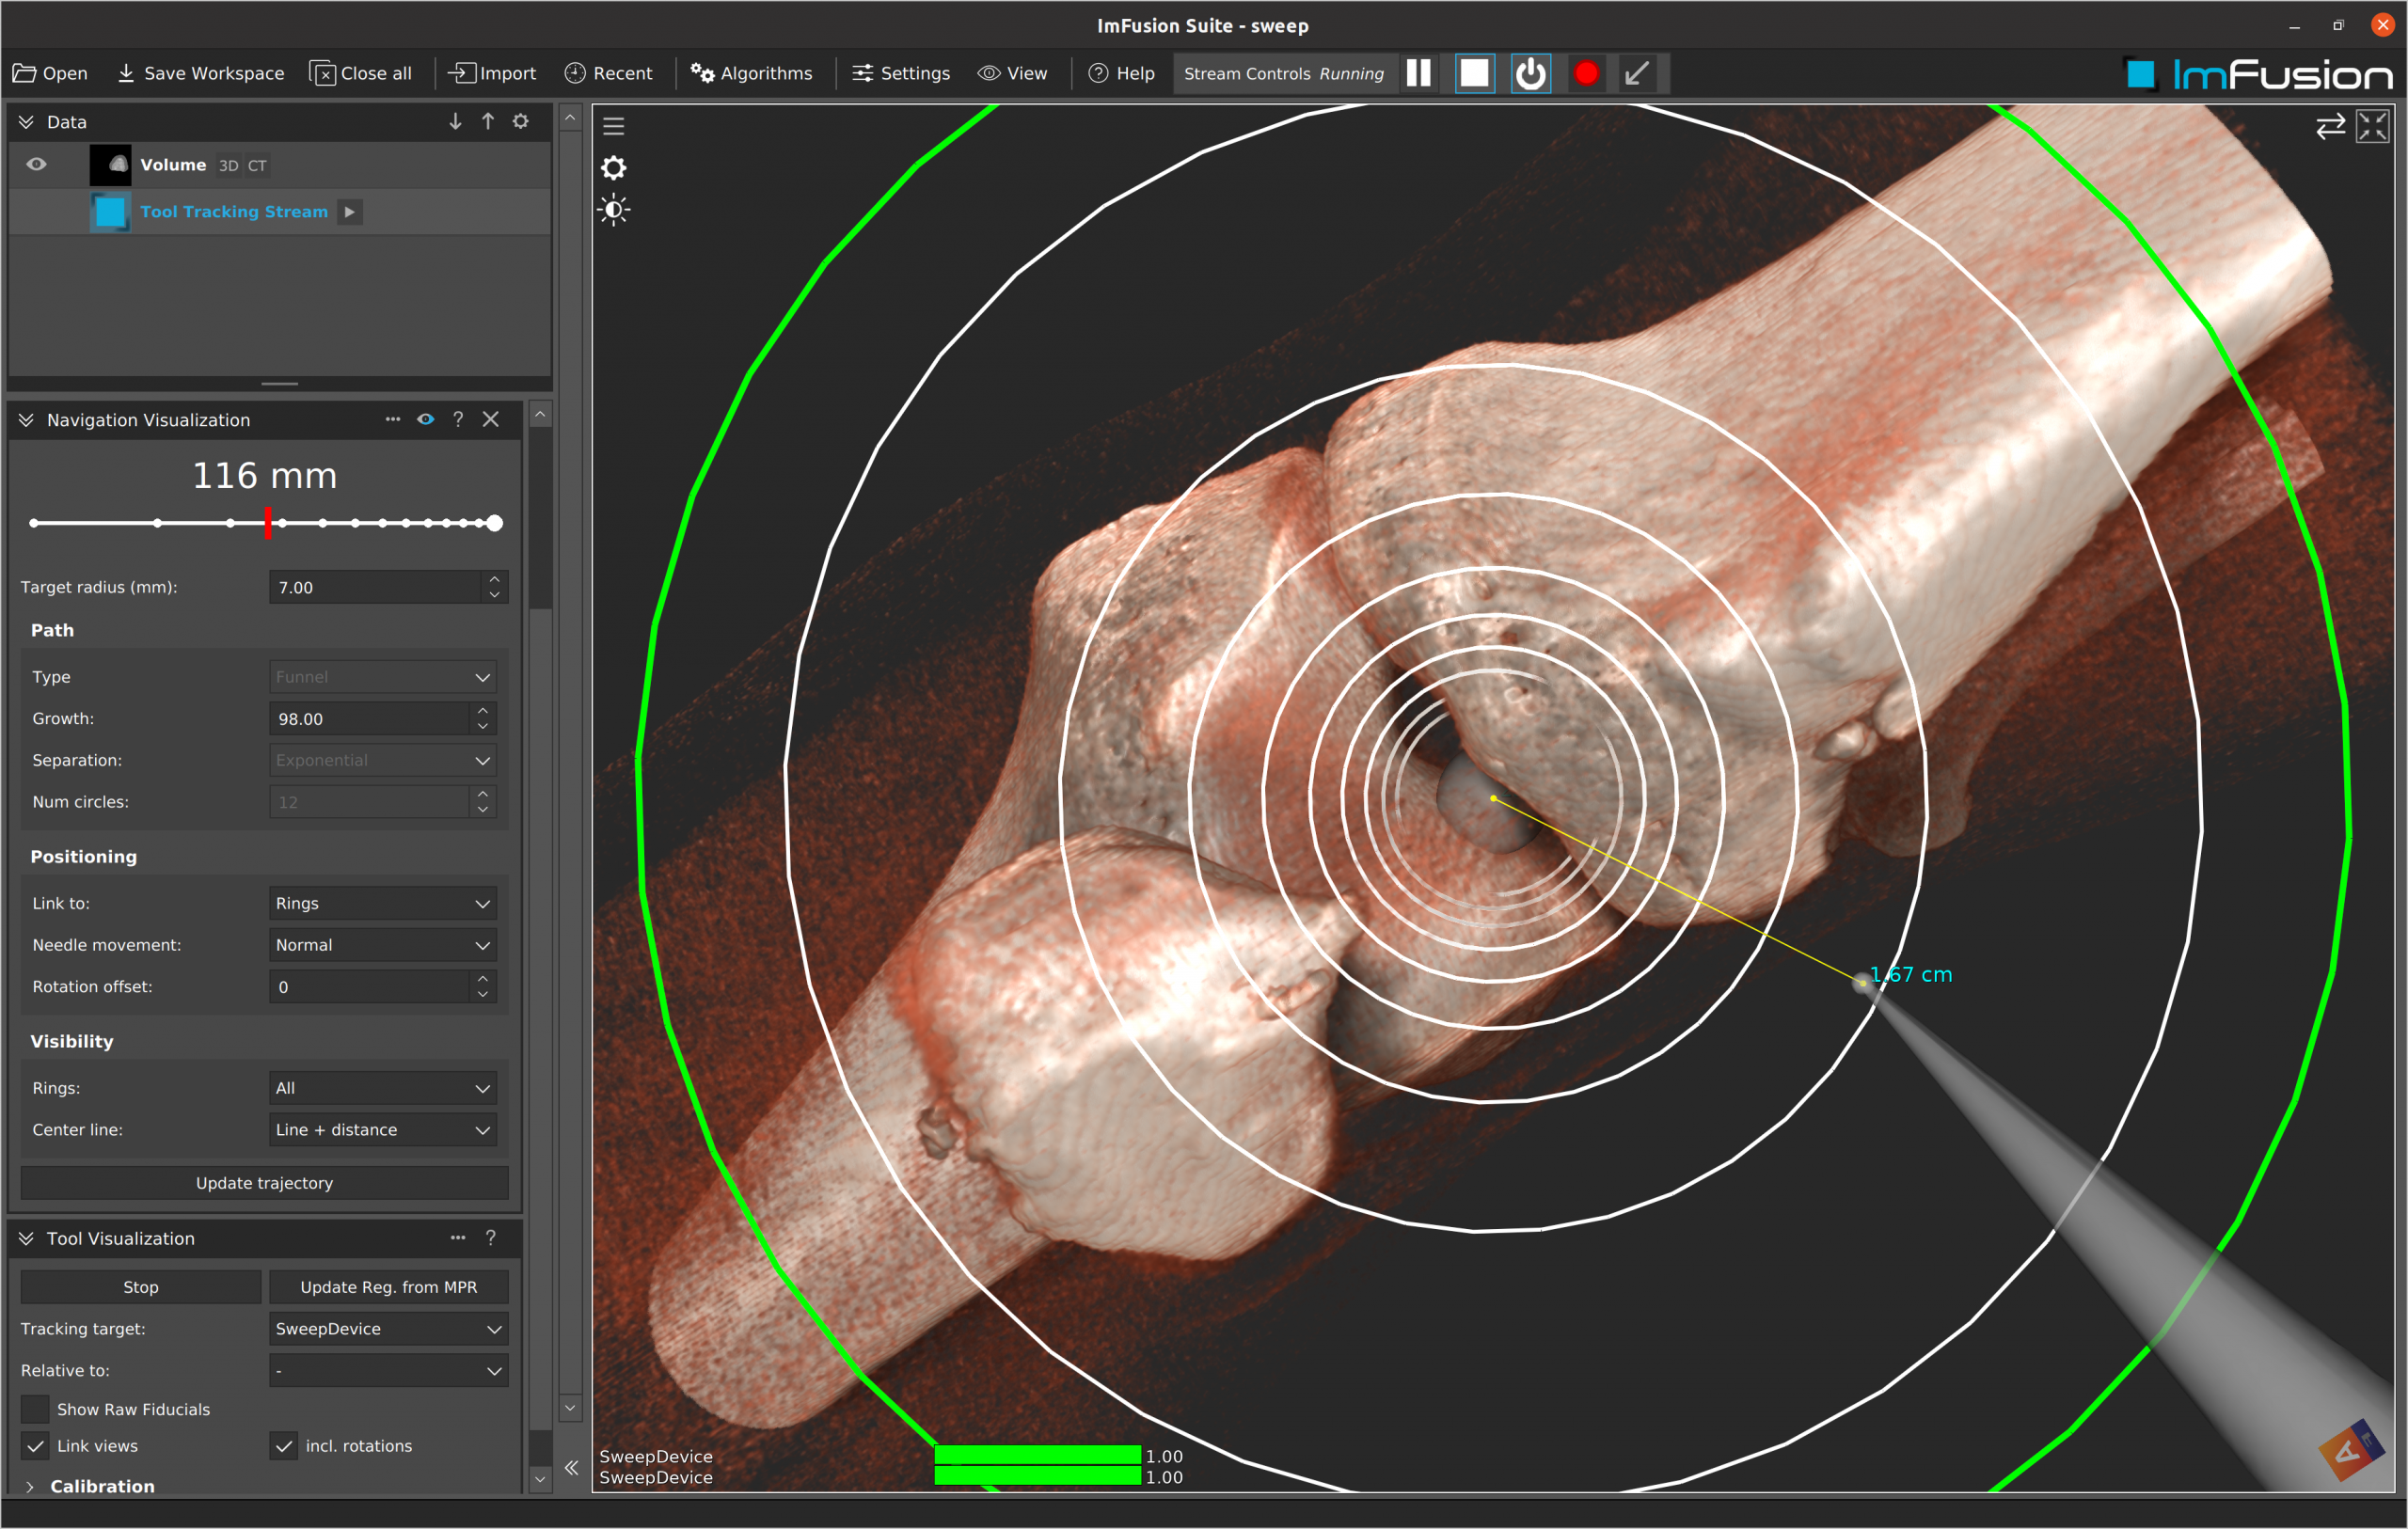This screenshot has height=1529, width=2408.
Task: Open the Center line dropdown
Action: pos(382,1130)
